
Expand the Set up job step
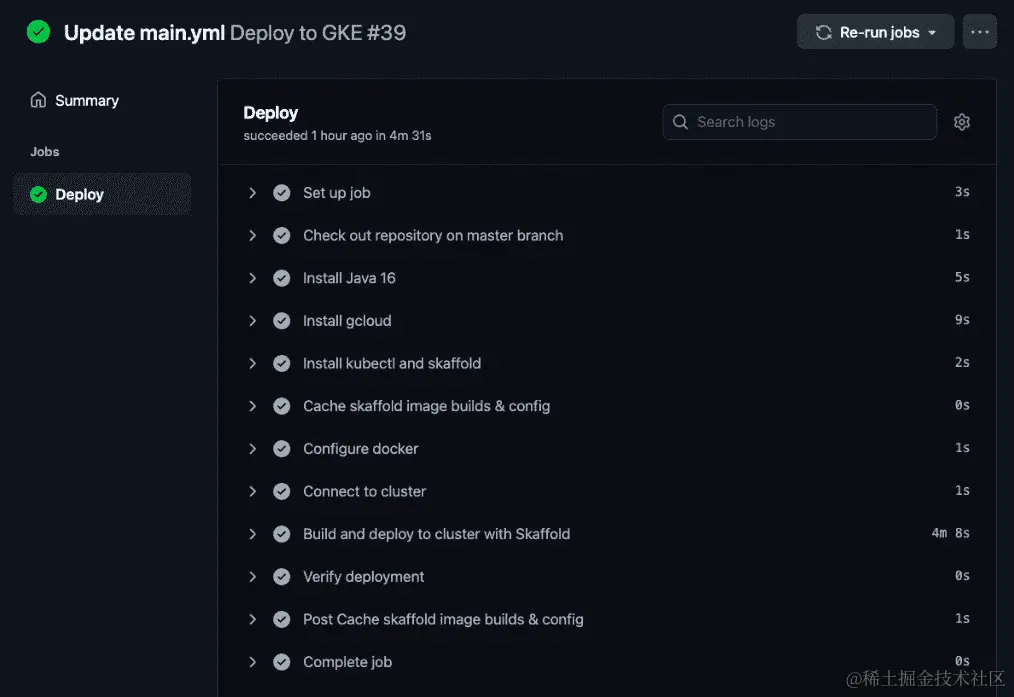pos(253,193)
